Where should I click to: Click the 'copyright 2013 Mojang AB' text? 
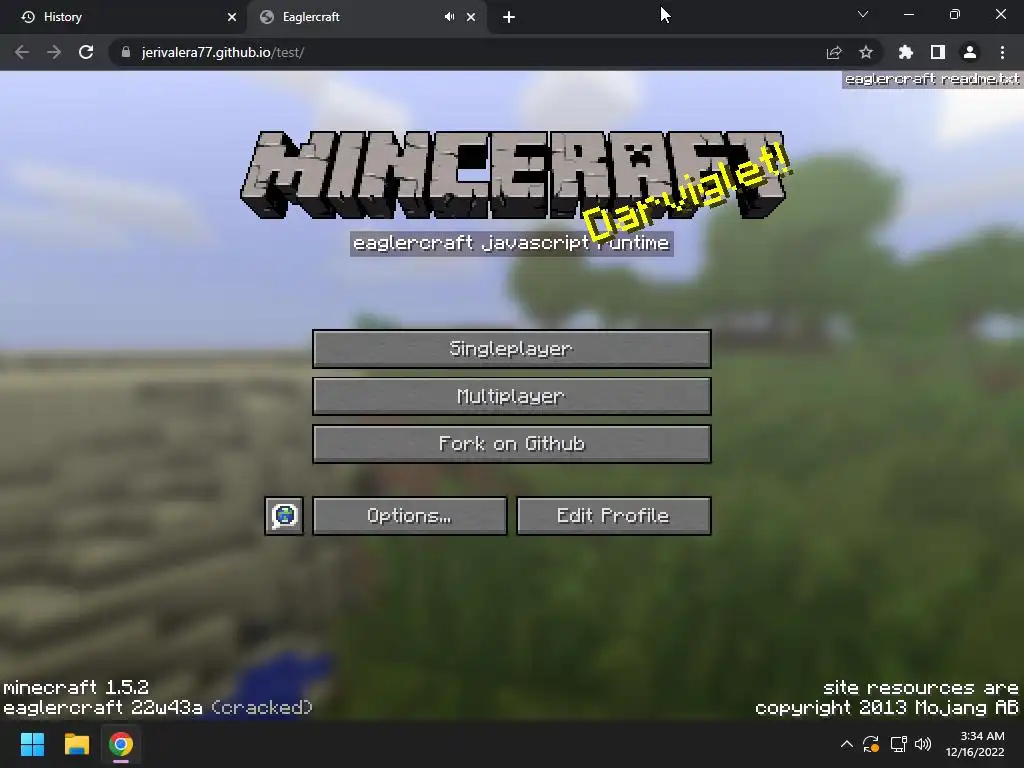click(x=886, y=707)
